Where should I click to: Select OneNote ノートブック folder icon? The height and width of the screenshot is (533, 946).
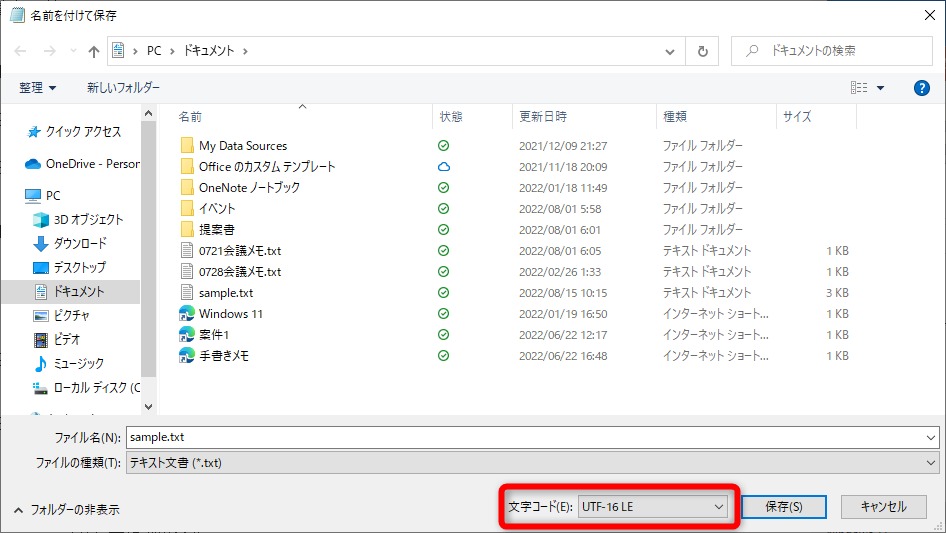pyautogui.click(x=187, y=188)
